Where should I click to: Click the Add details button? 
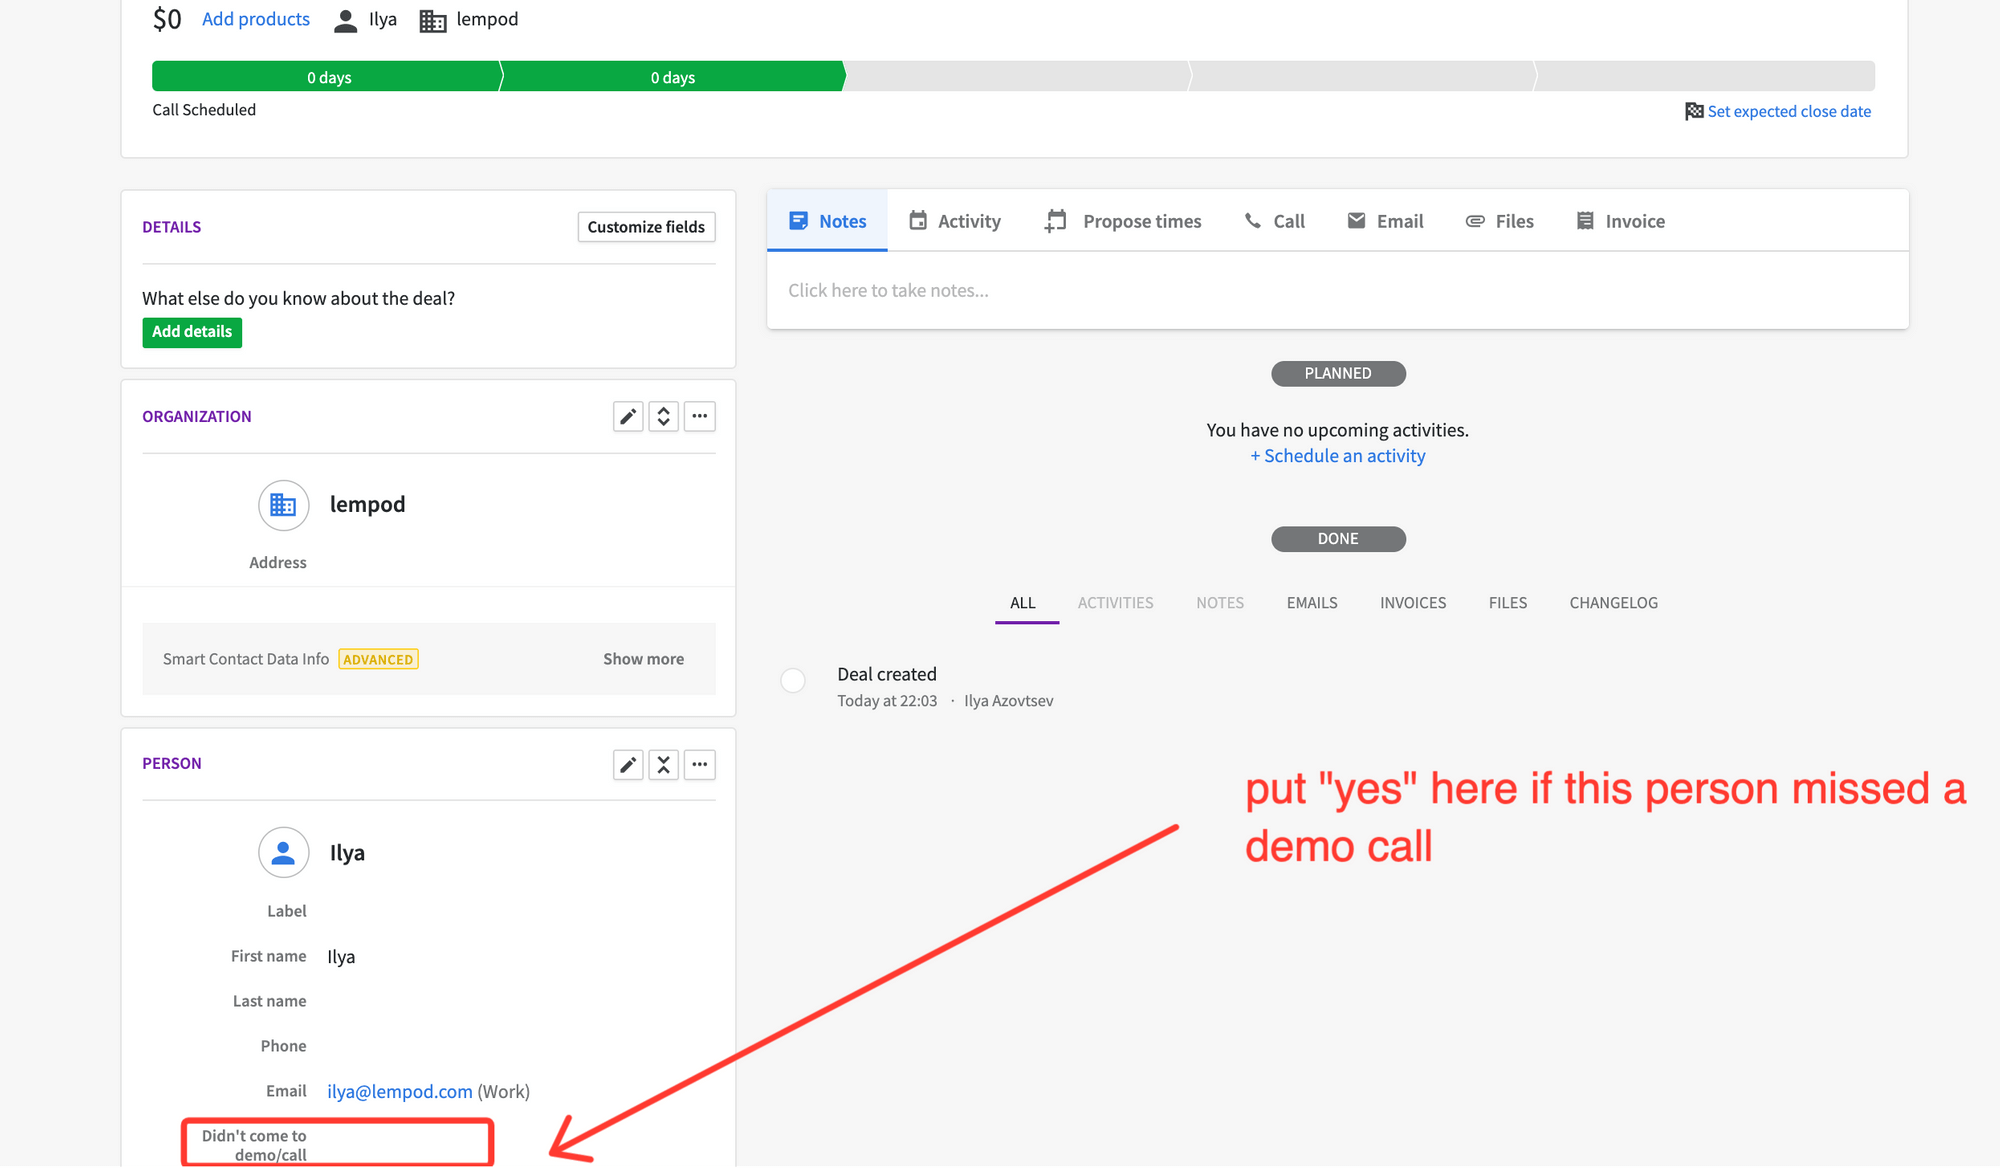(x=191, y=332)
